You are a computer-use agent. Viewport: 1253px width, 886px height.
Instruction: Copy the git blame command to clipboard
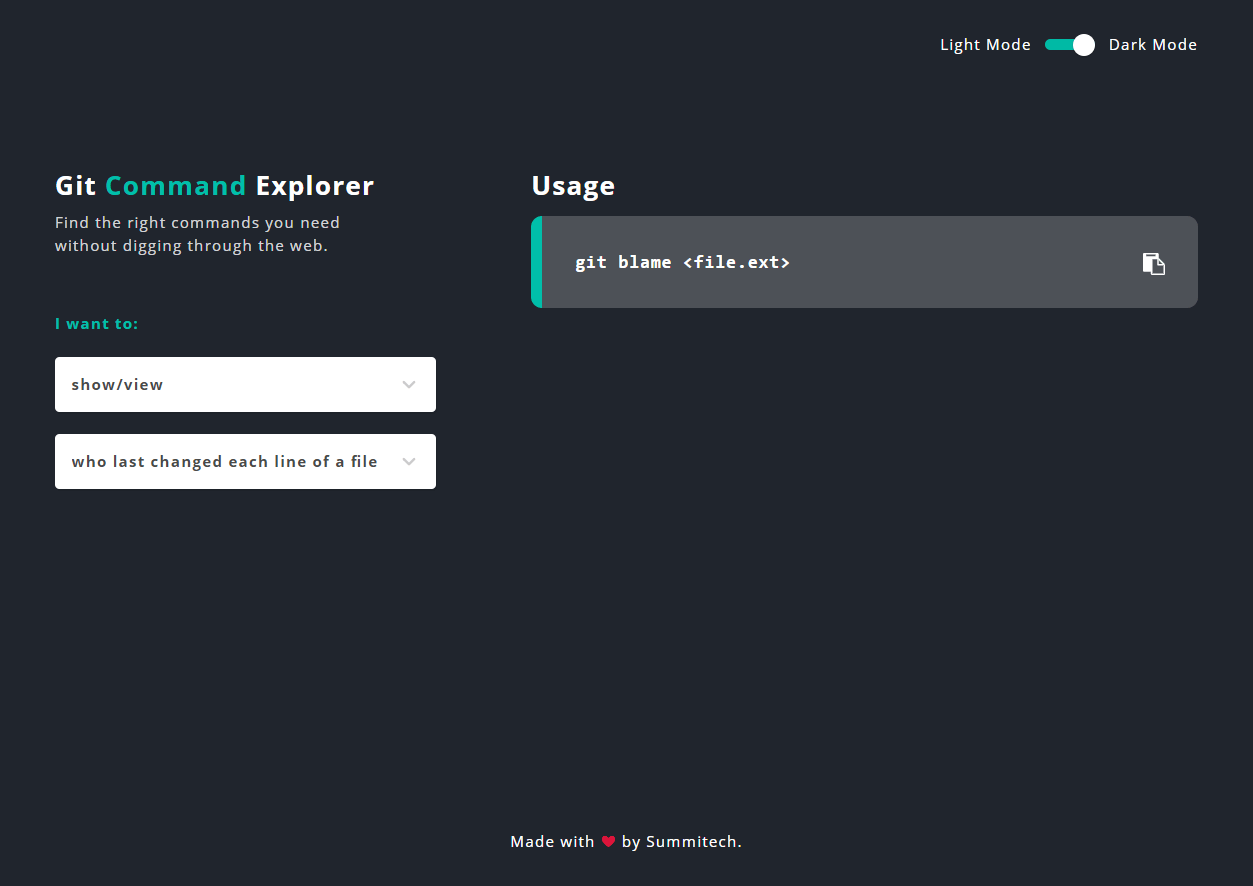[1154, 263]
